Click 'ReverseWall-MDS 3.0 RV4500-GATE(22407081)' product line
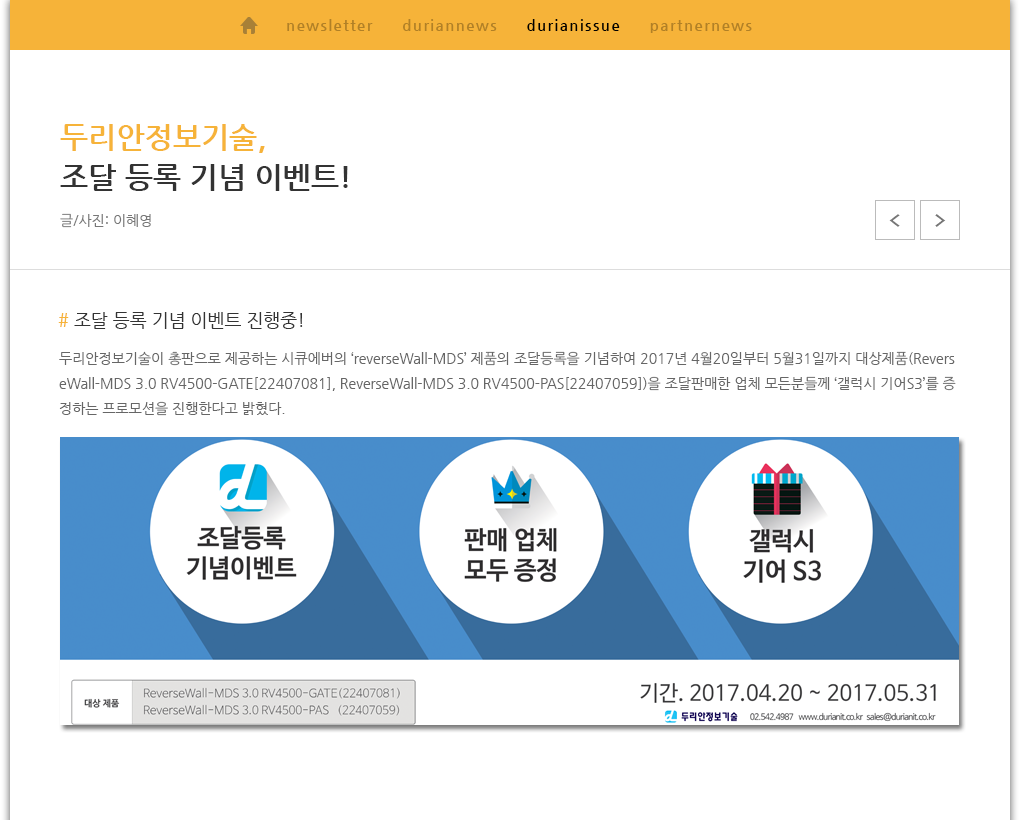1020x820 pixels. pos(272,693)
